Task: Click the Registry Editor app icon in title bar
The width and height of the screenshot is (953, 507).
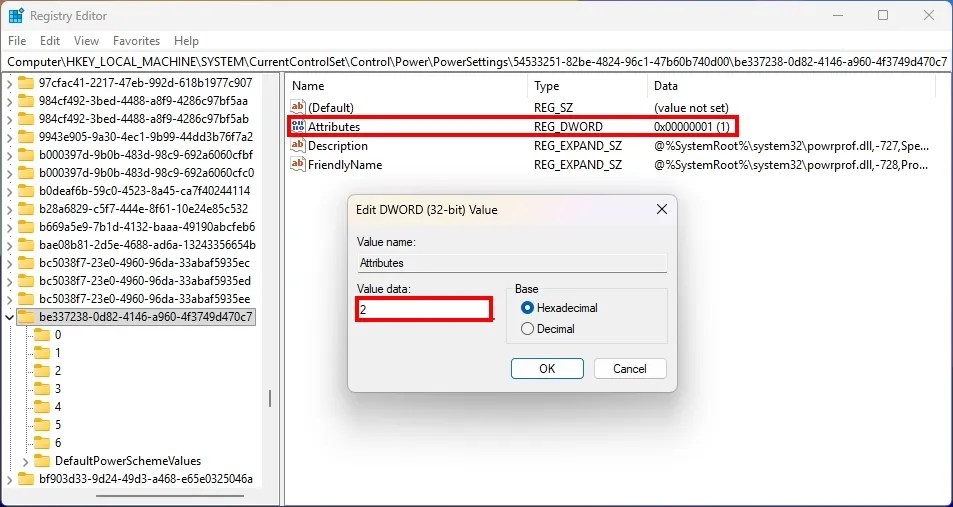Action: pyautogui.click(x=16, y=16)
